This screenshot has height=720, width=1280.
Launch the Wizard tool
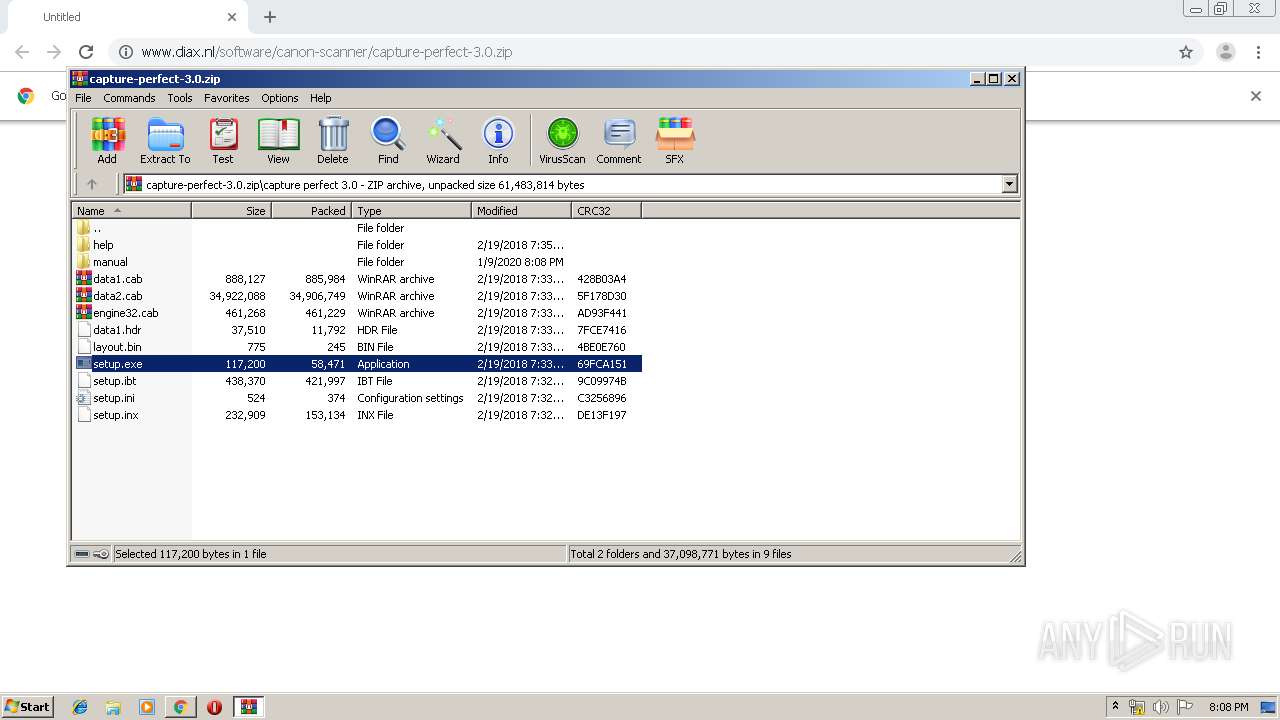[x=443, y=140]
